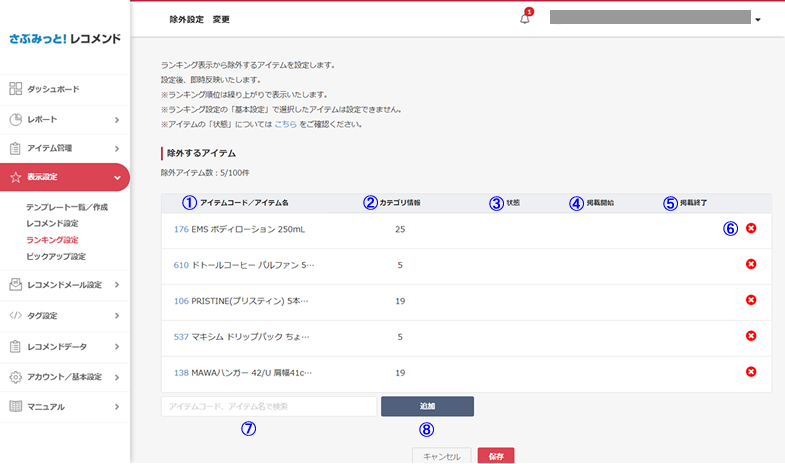Expand the アイテム管理 menu chevron
This screenshot has width=785, height=464.
point(117,149)
